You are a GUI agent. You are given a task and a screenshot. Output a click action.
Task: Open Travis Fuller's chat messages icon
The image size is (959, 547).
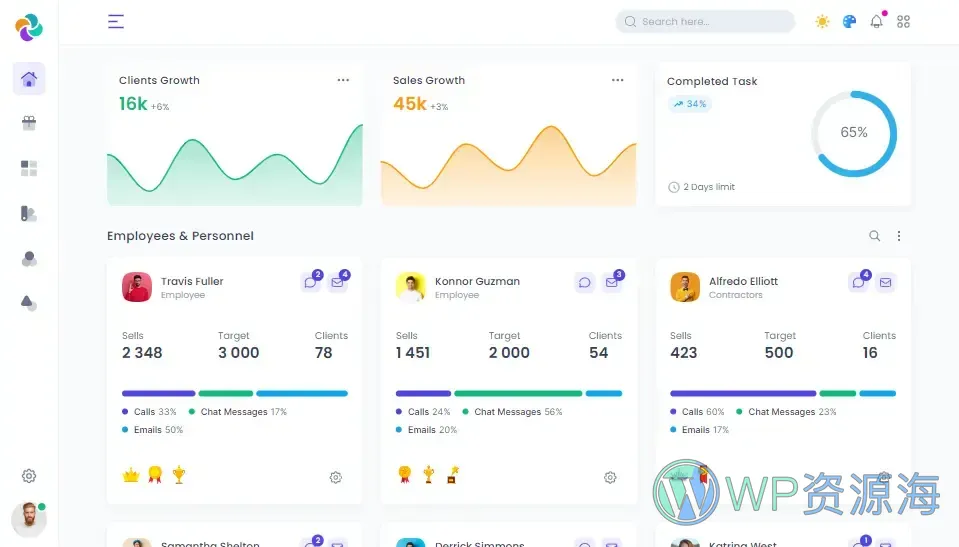click(x=311, y=283)
